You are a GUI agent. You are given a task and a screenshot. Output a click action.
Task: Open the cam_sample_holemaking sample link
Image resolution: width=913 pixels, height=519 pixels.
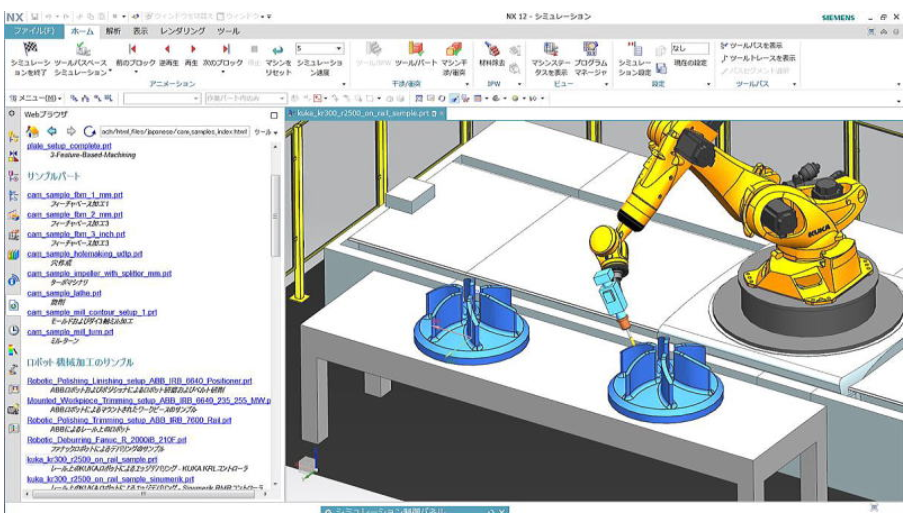pos(84,254)
